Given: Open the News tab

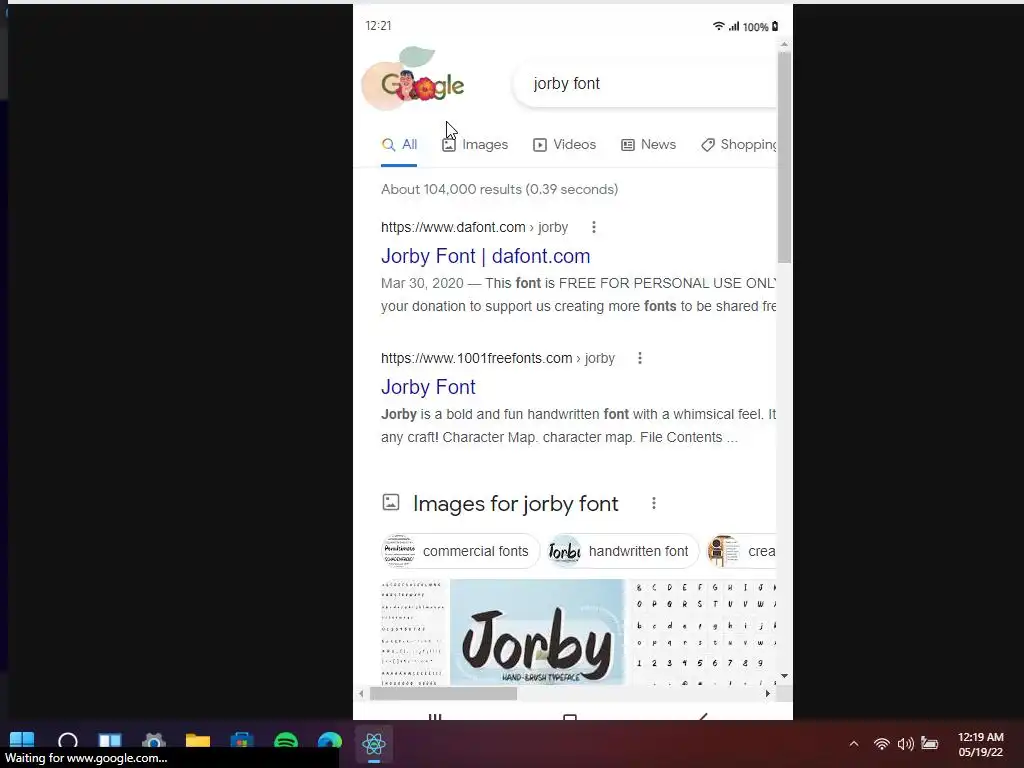Looking at the screenshot, I should pos(648,144).
